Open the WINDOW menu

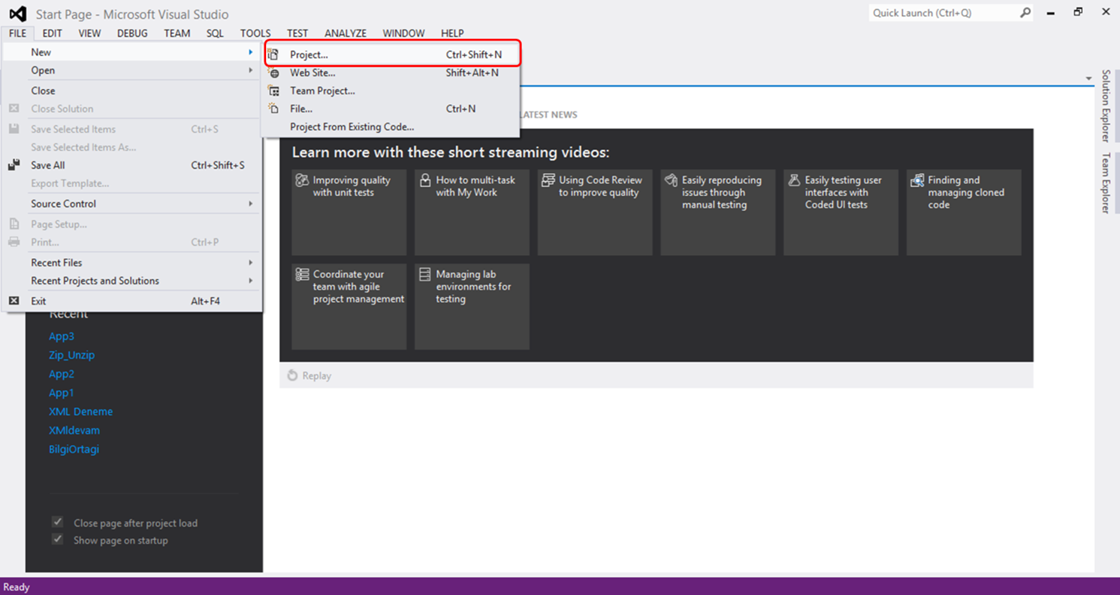coord(404,33)
